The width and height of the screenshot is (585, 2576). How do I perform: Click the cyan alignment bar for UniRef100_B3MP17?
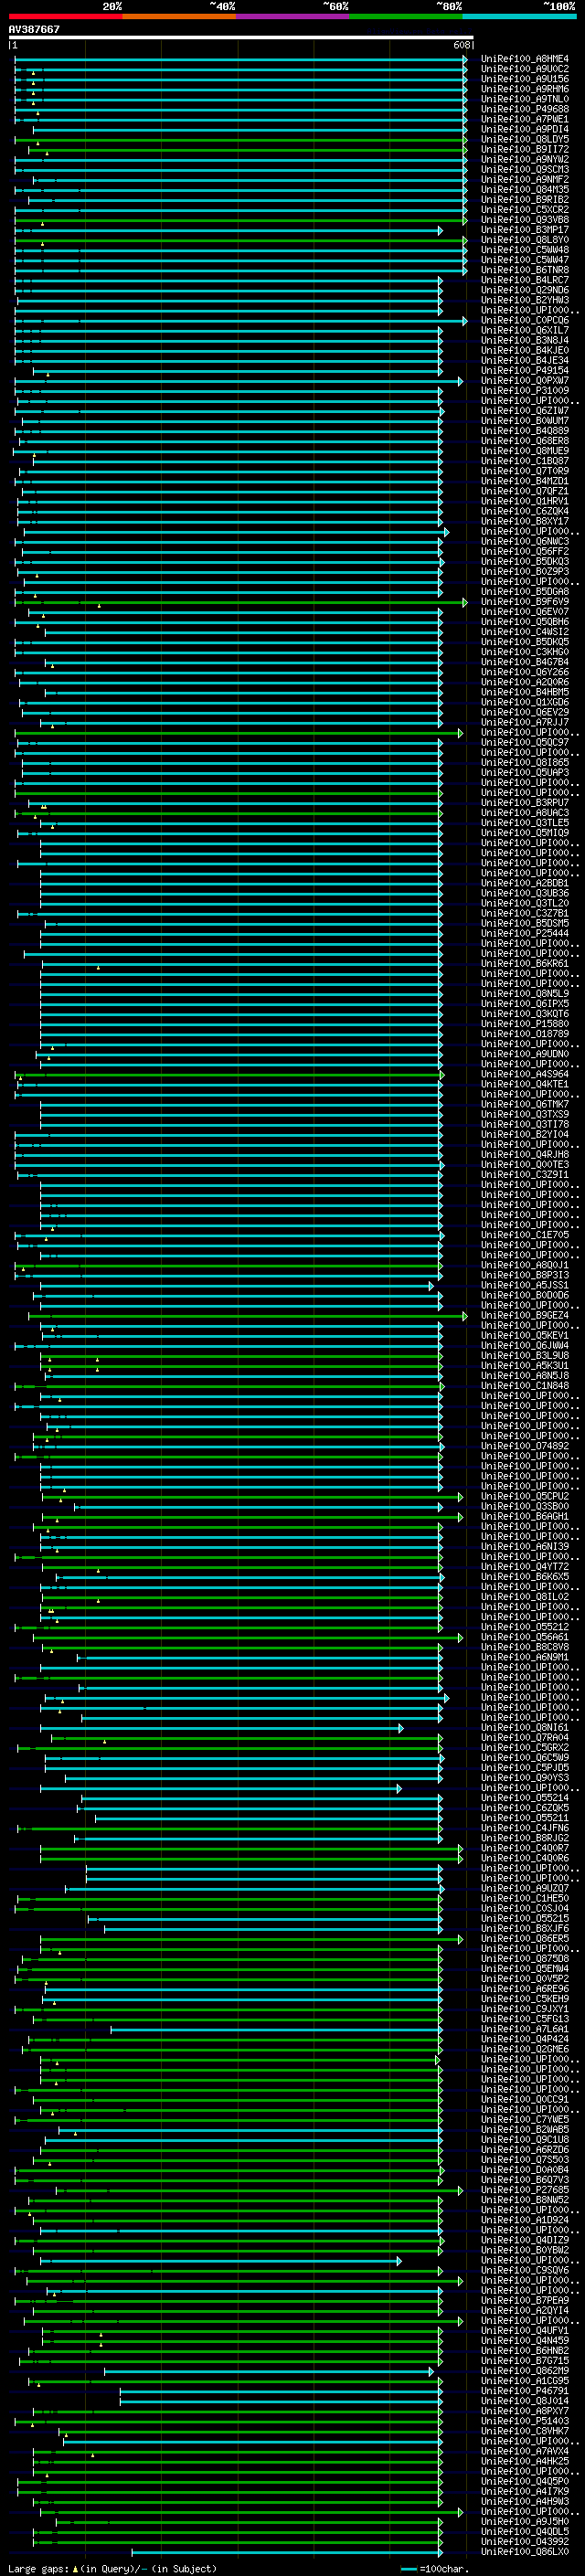point(229,230)
